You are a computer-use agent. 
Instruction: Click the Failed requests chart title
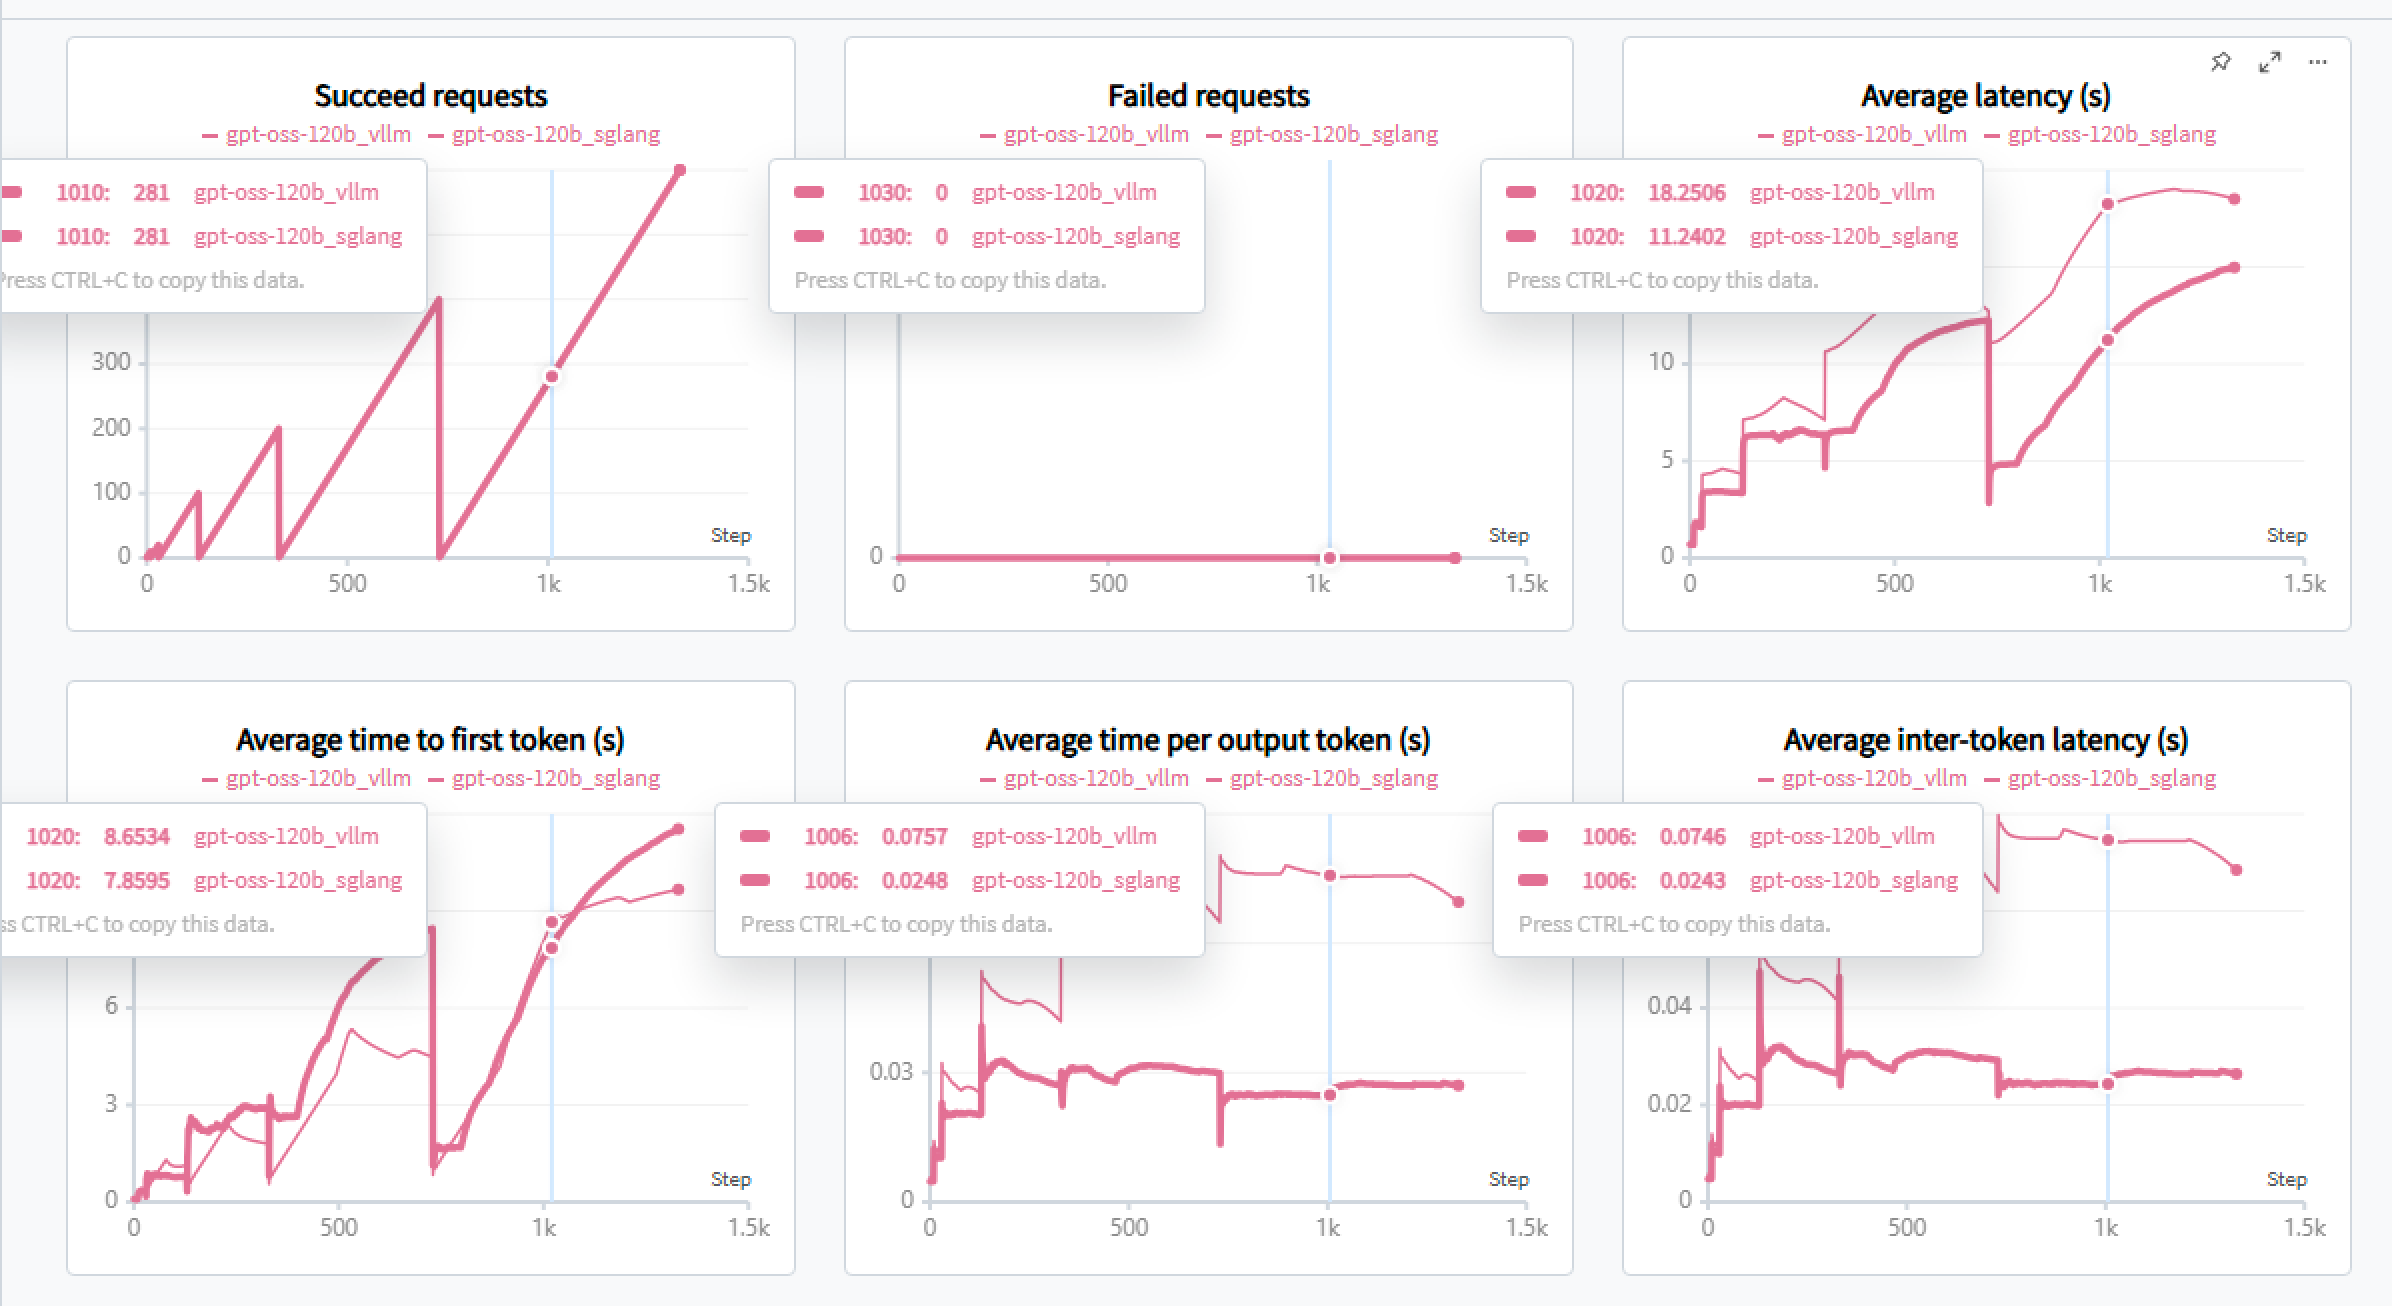pyautogui.click(x=1208, y=96)
